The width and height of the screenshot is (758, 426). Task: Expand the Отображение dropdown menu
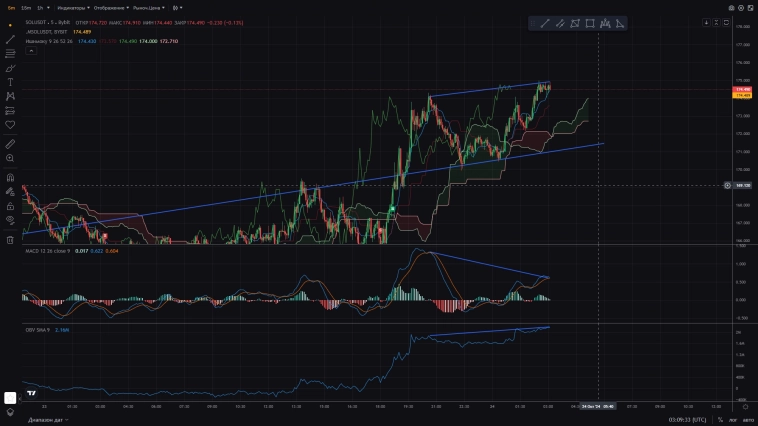tap(110, 7)
